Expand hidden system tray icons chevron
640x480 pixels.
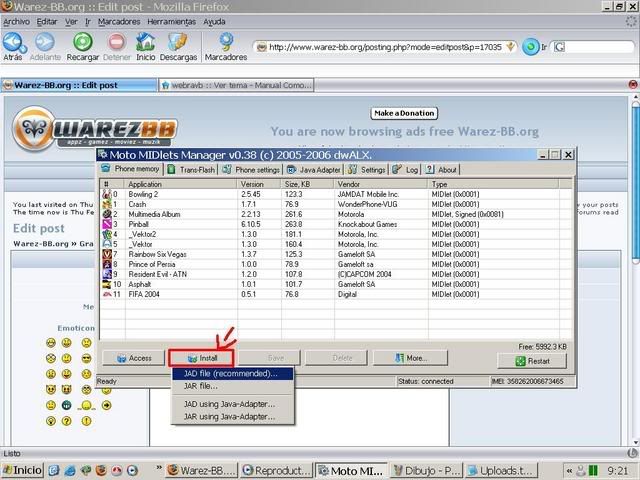click(569, 471)
